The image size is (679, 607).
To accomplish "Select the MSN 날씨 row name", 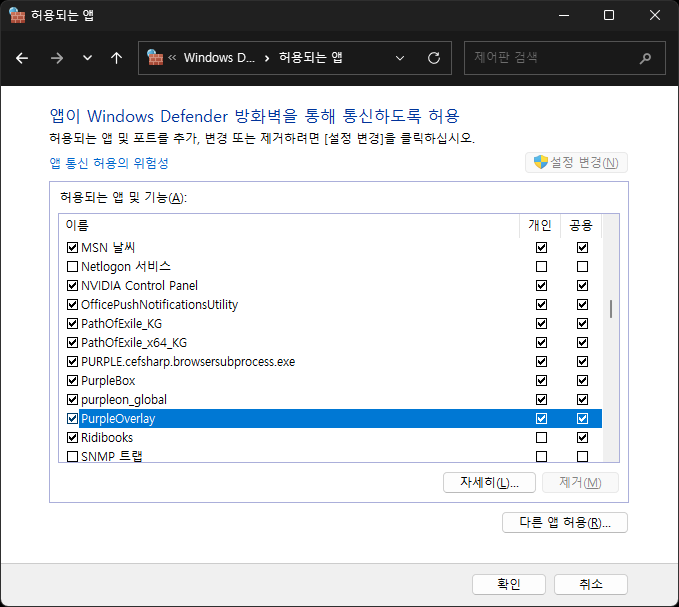I will click(x=108, y=248).
